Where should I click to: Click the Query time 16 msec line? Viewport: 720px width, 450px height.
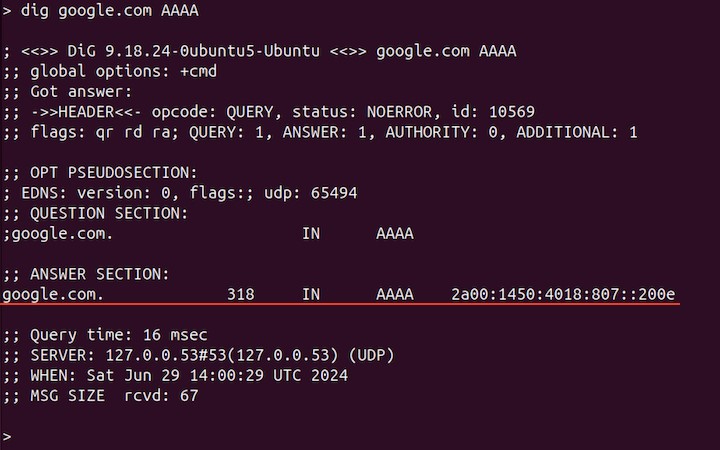point(105,335)
